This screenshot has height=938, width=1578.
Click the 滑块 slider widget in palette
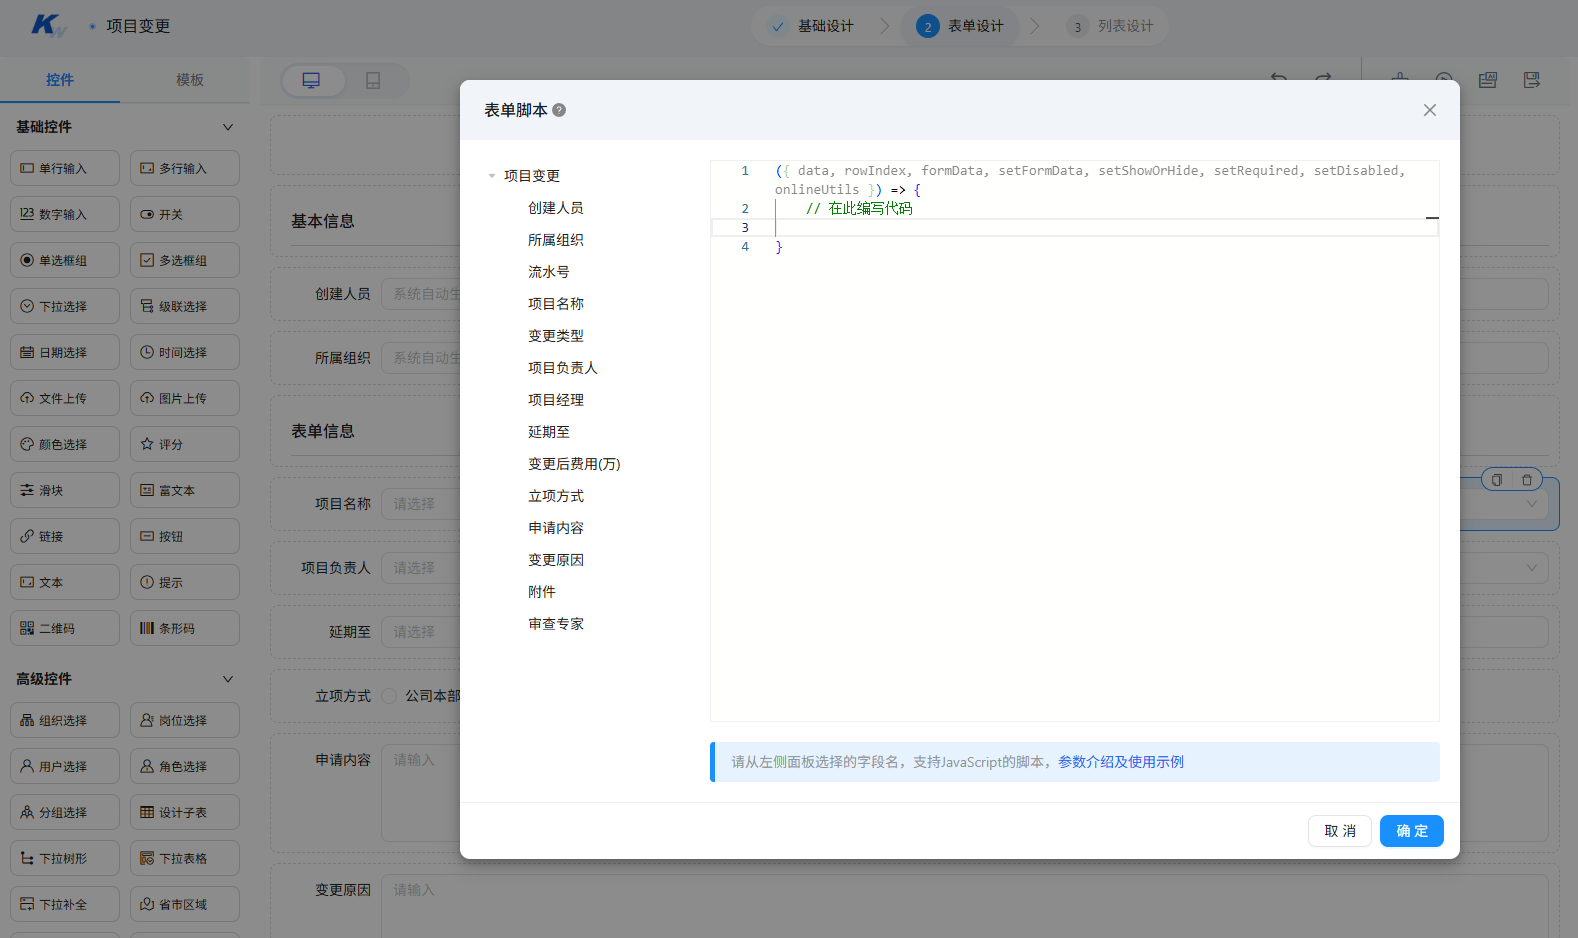click(65, 490)
